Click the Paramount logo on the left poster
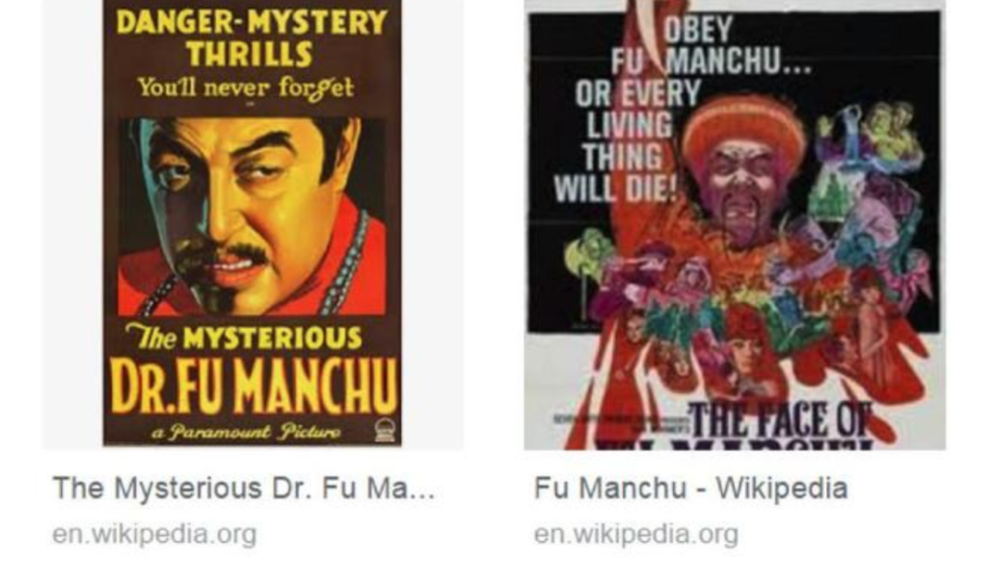The height and width of the screenshot is (567, 1000). click(385, 431)
